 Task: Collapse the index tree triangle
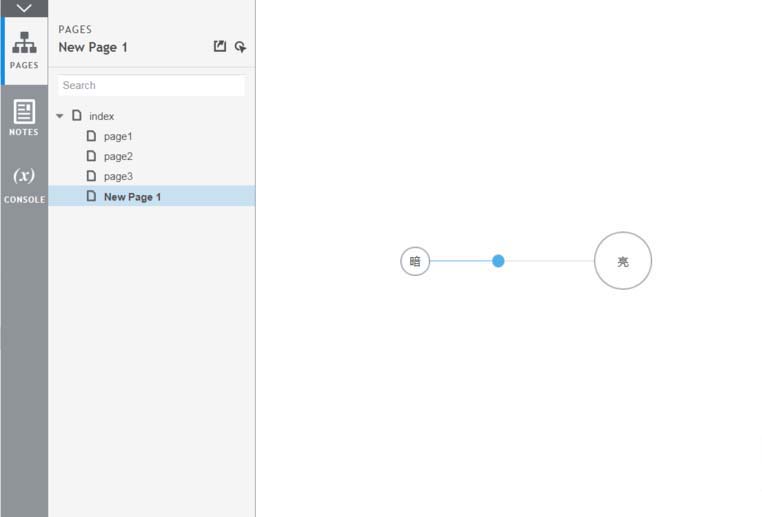(60, 116)
